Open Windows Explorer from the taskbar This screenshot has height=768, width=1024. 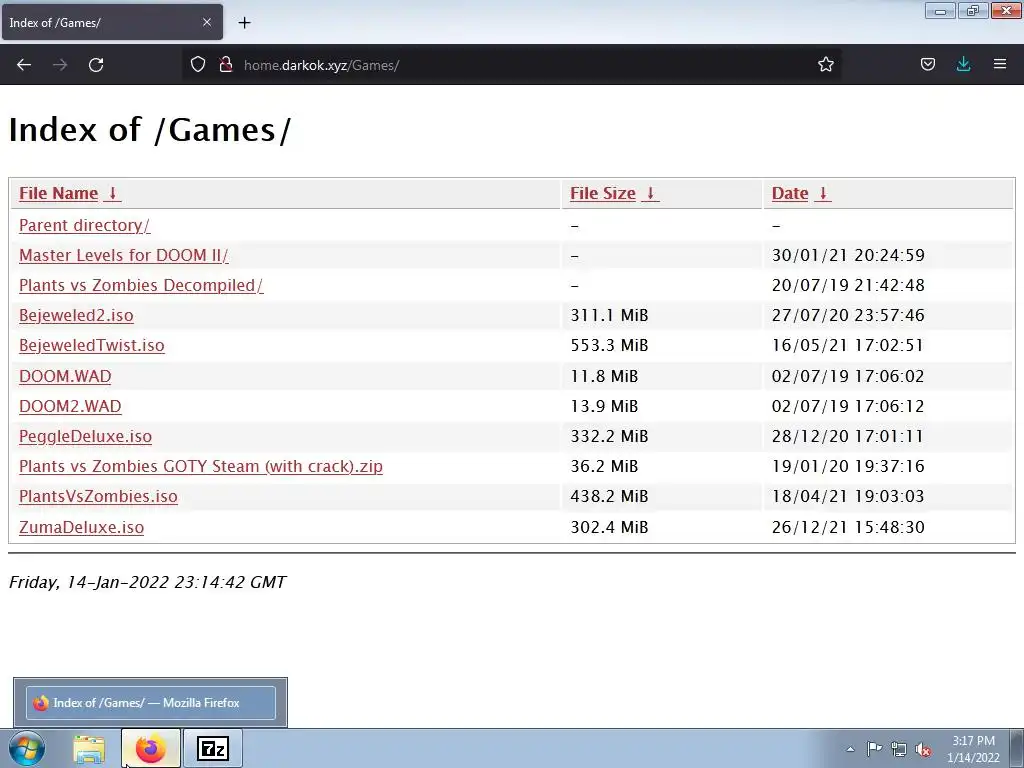coord(89,749)
